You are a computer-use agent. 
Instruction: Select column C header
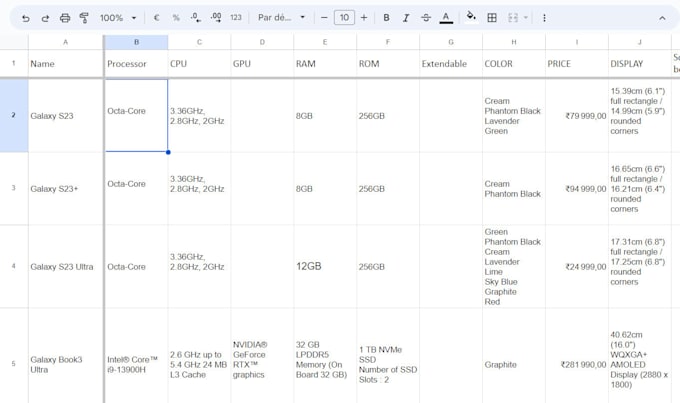coord(199,42)
